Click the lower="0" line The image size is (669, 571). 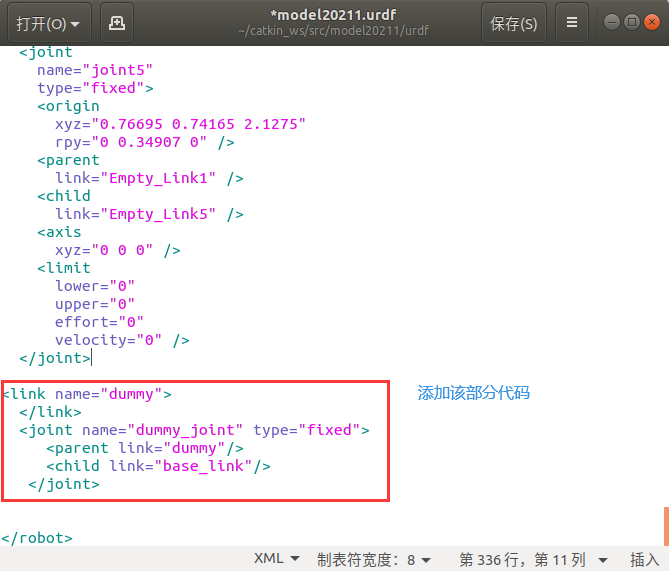pos(95,286)
